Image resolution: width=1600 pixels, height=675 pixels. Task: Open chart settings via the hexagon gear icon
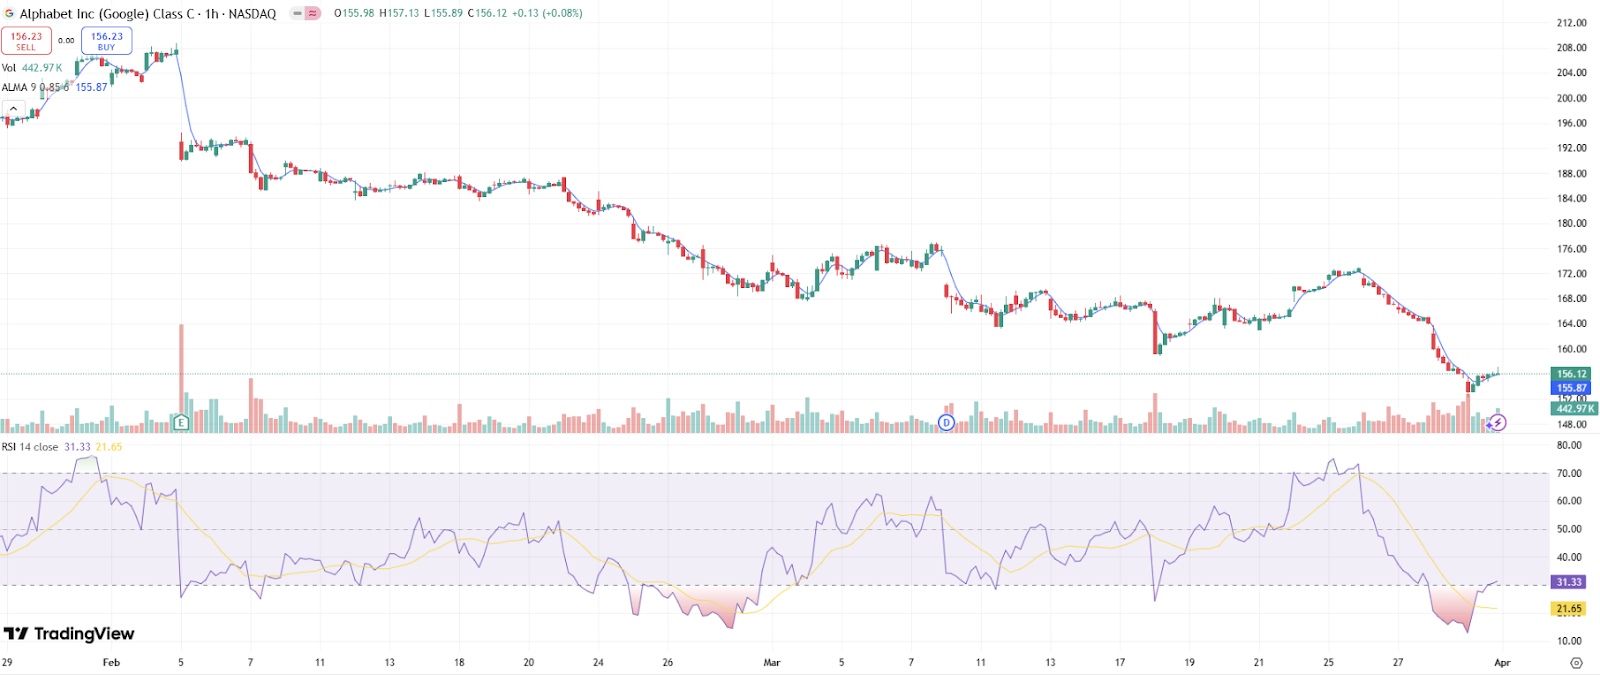click(x=1576, y=663)
